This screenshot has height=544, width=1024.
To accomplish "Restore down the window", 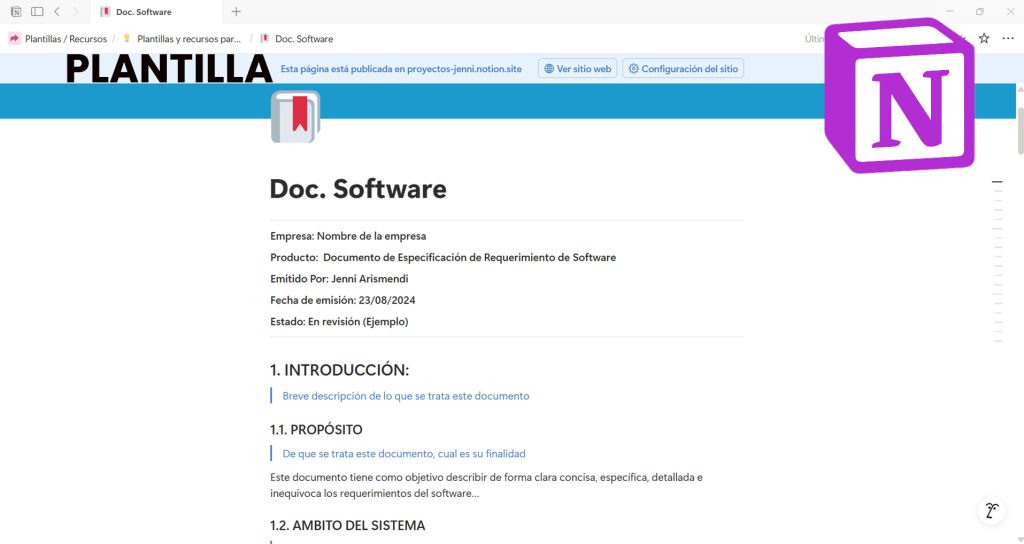I will click(979, 12).
